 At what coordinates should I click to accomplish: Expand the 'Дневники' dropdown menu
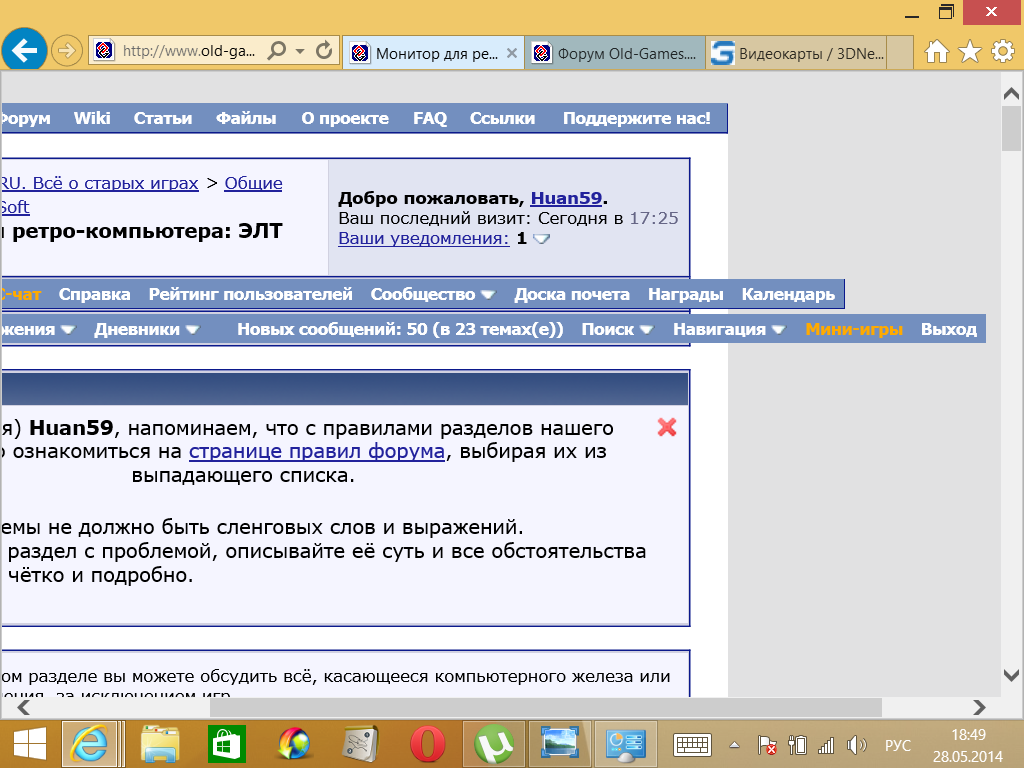click(146, 329)
